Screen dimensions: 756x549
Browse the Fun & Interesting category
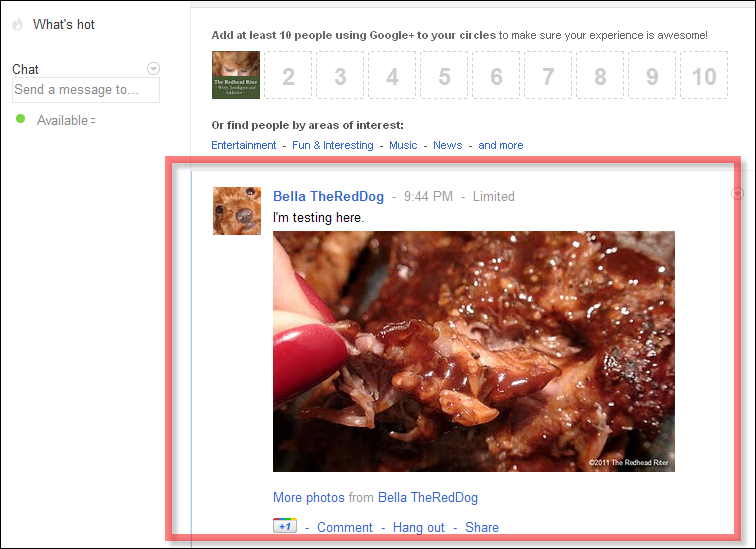(332, 145)
